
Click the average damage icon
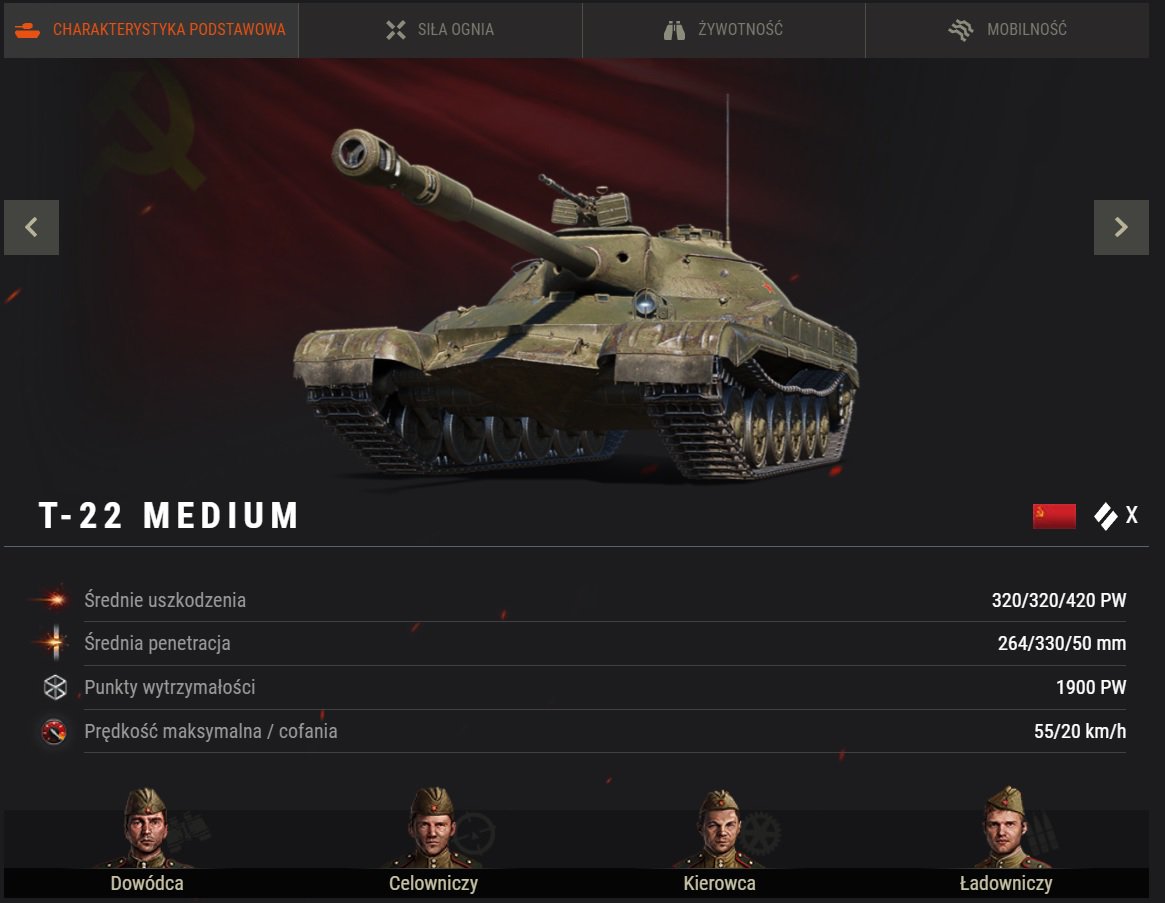[x=53, y=599]
